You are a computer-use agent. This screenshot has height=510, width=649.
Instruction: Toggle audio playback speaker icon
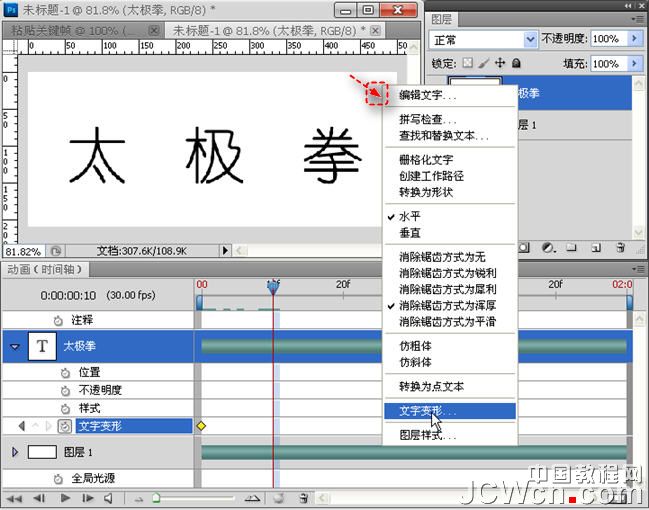pos(109,498)
